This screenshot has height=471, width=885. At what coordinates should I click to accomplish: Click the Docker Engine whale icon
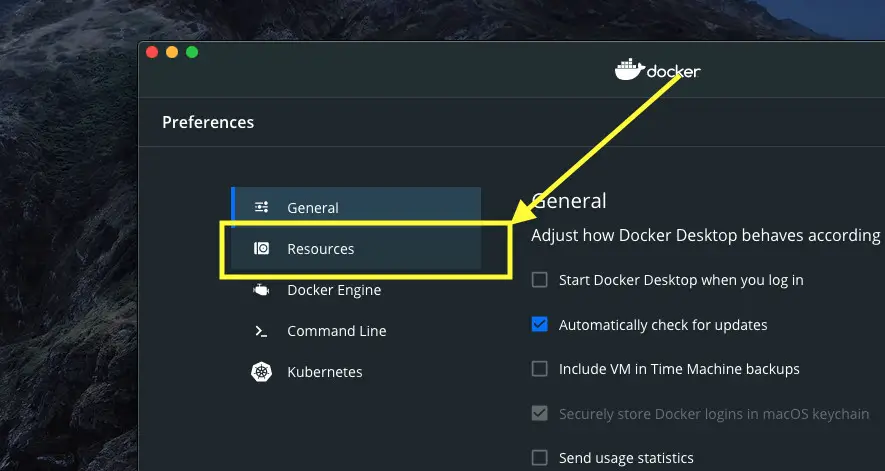pos(261,290)
